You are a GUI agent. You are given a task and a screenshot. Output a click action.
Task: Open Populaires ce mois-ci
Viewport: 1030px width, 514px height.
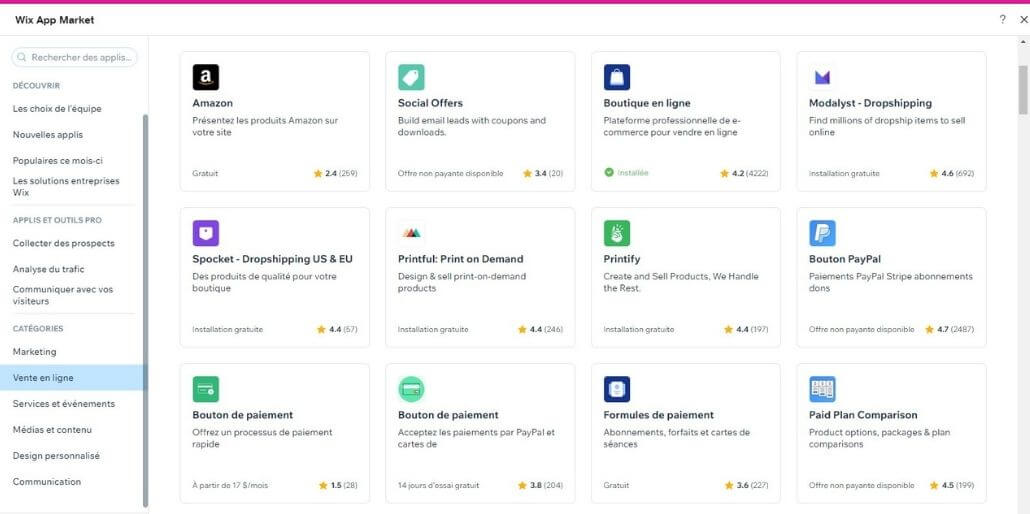pyautogui.click(x=58, y=160)
